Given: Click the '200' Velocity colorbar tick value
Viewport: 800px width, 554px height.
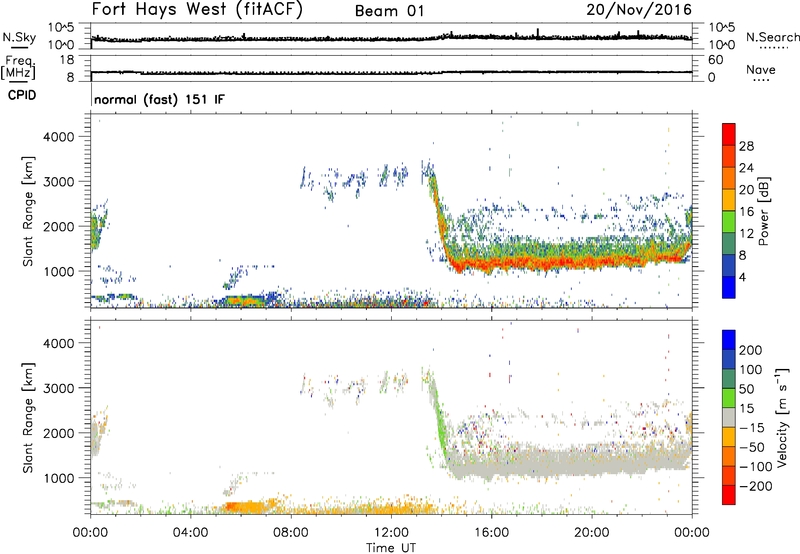Looking at the screenshot, I should 751,350.
